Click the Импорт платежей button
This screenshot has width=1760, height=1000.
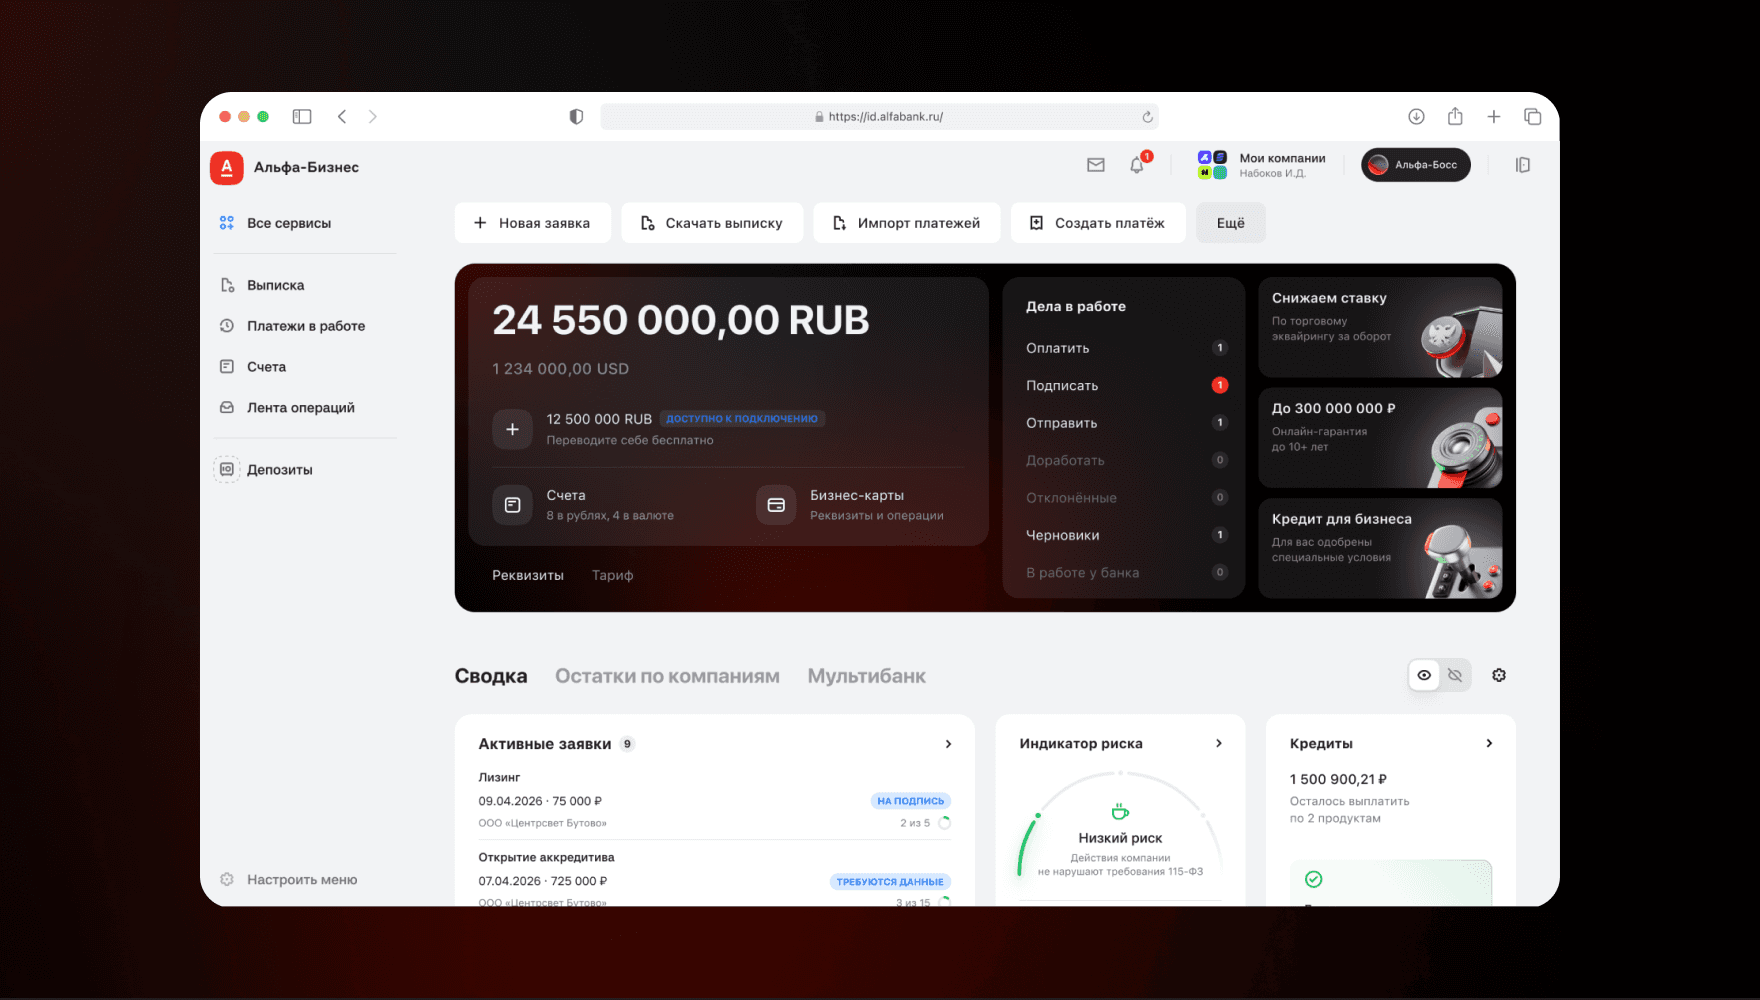point(907,223)
